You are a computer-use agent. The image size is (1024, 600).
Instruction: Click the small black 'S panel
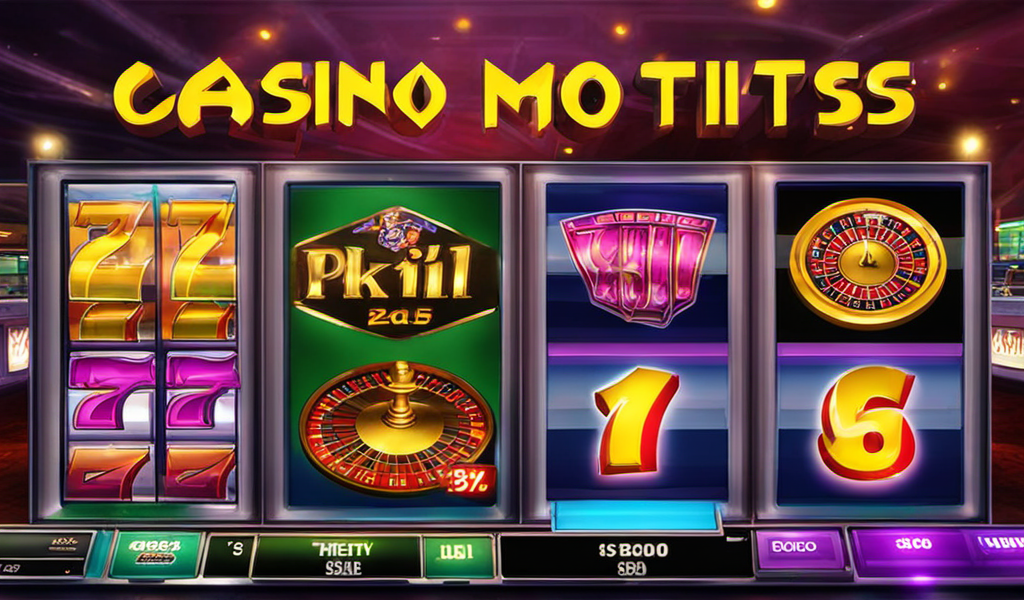coord(229,555)
